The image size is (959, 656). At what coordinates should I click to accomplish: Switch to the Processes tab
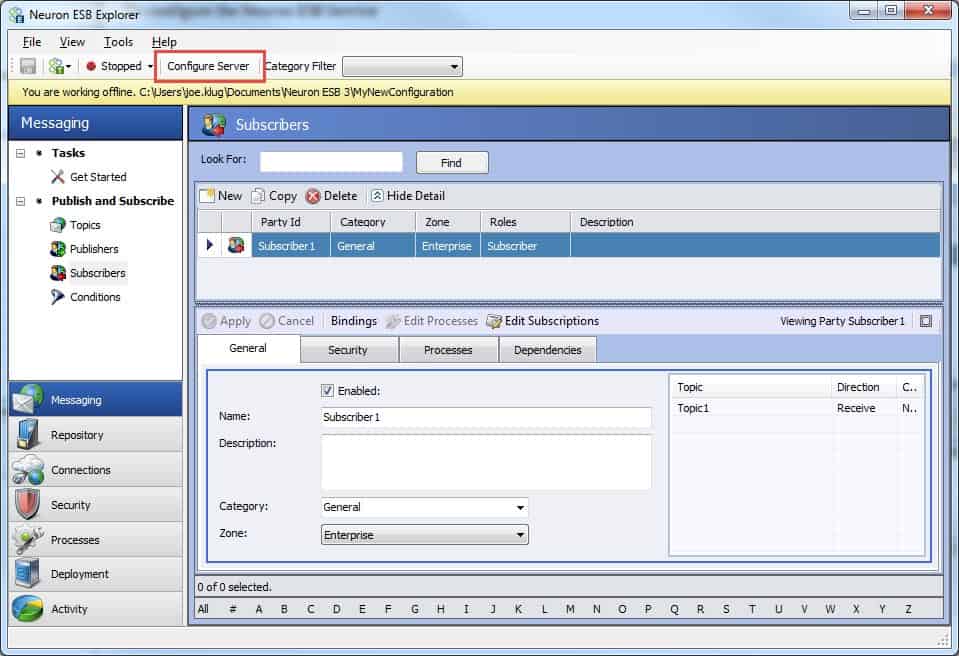448,350
